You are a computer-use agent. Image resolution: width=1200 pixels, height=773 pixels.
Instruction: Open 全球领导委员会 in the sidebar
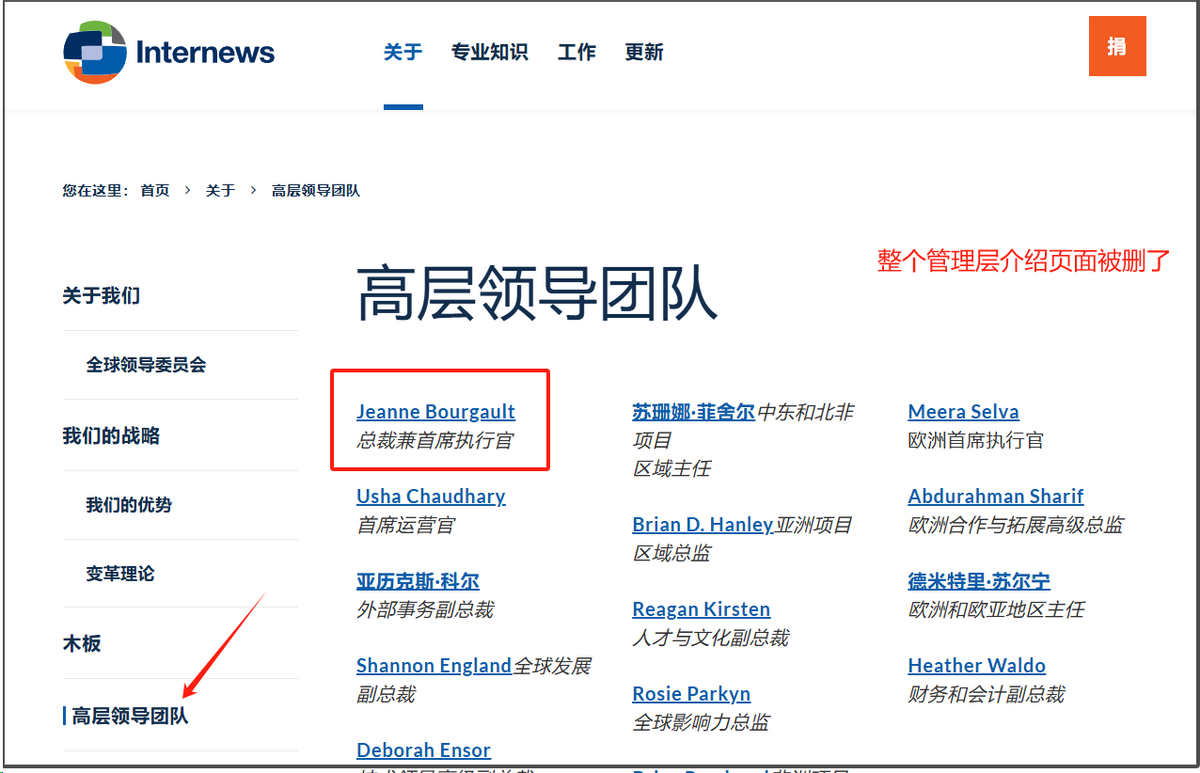click(x=146, y=365)
